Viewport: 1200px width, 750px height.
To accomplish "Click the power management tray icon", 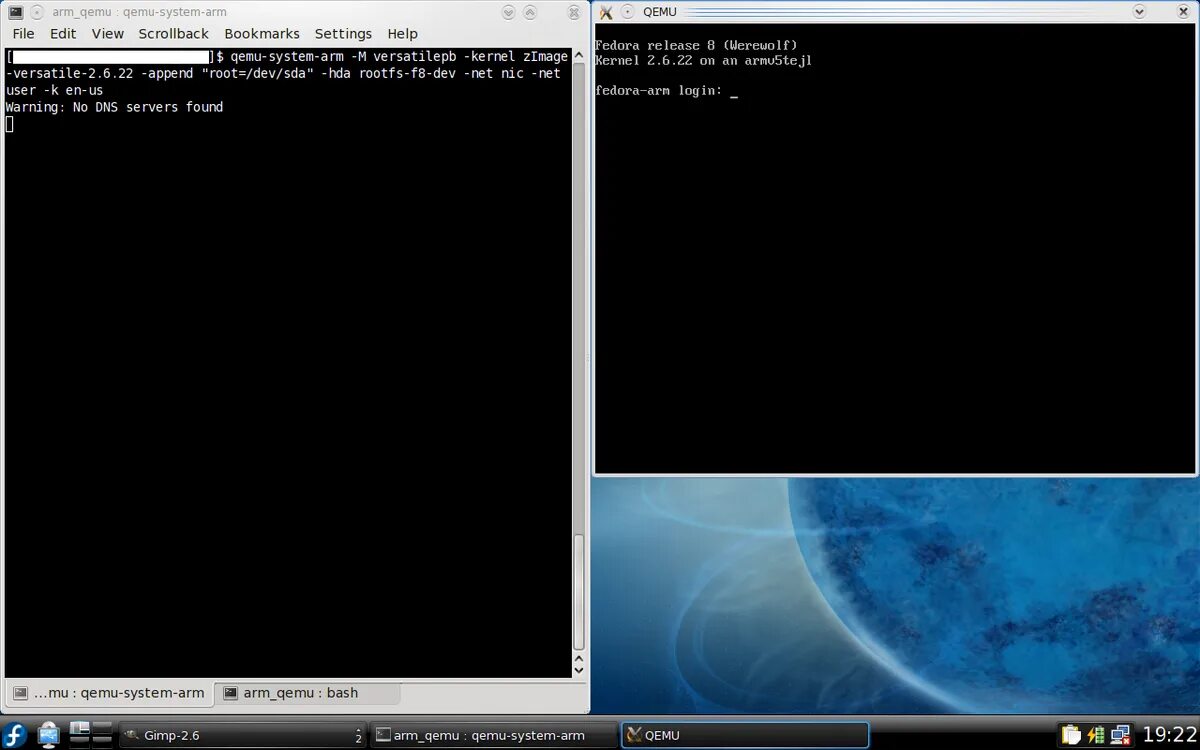I will (1096, 735).
